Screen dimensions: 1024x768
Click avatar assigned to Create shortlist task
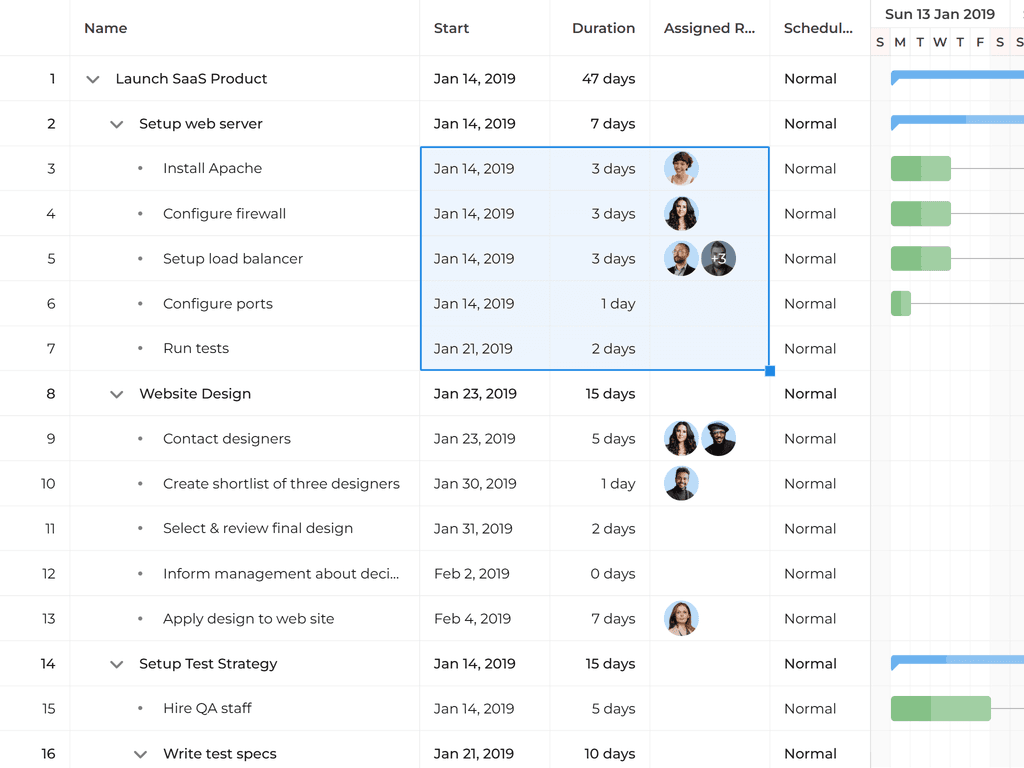pos(681,484)
